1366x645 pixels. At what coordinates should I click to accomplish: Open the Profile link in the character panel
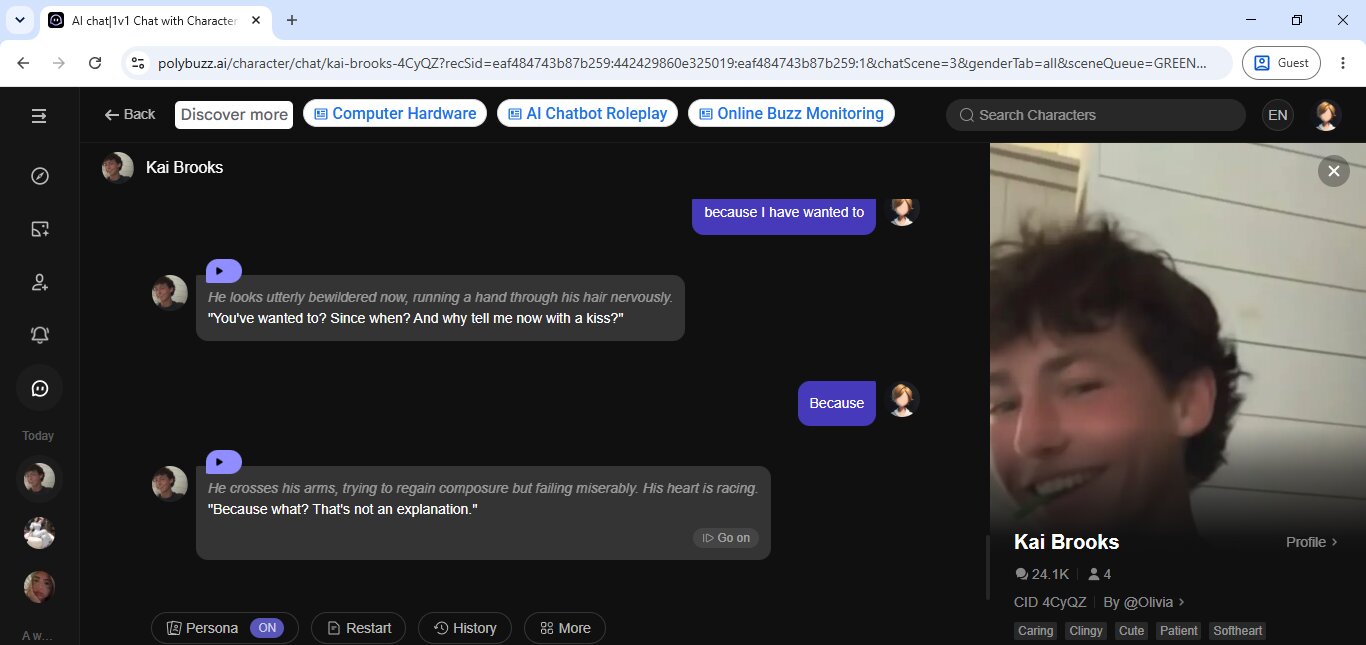tap(1312, 542)
